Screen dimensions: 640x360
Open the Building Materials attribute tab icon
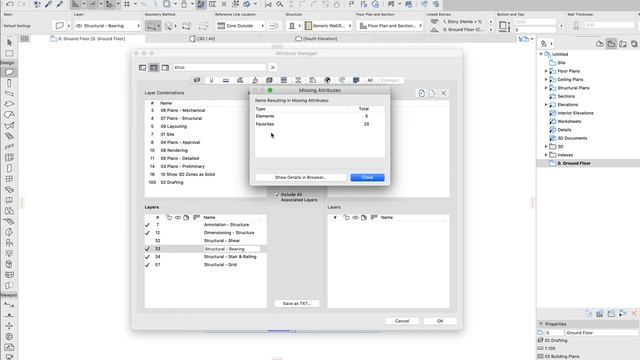[x=269, y=80]
